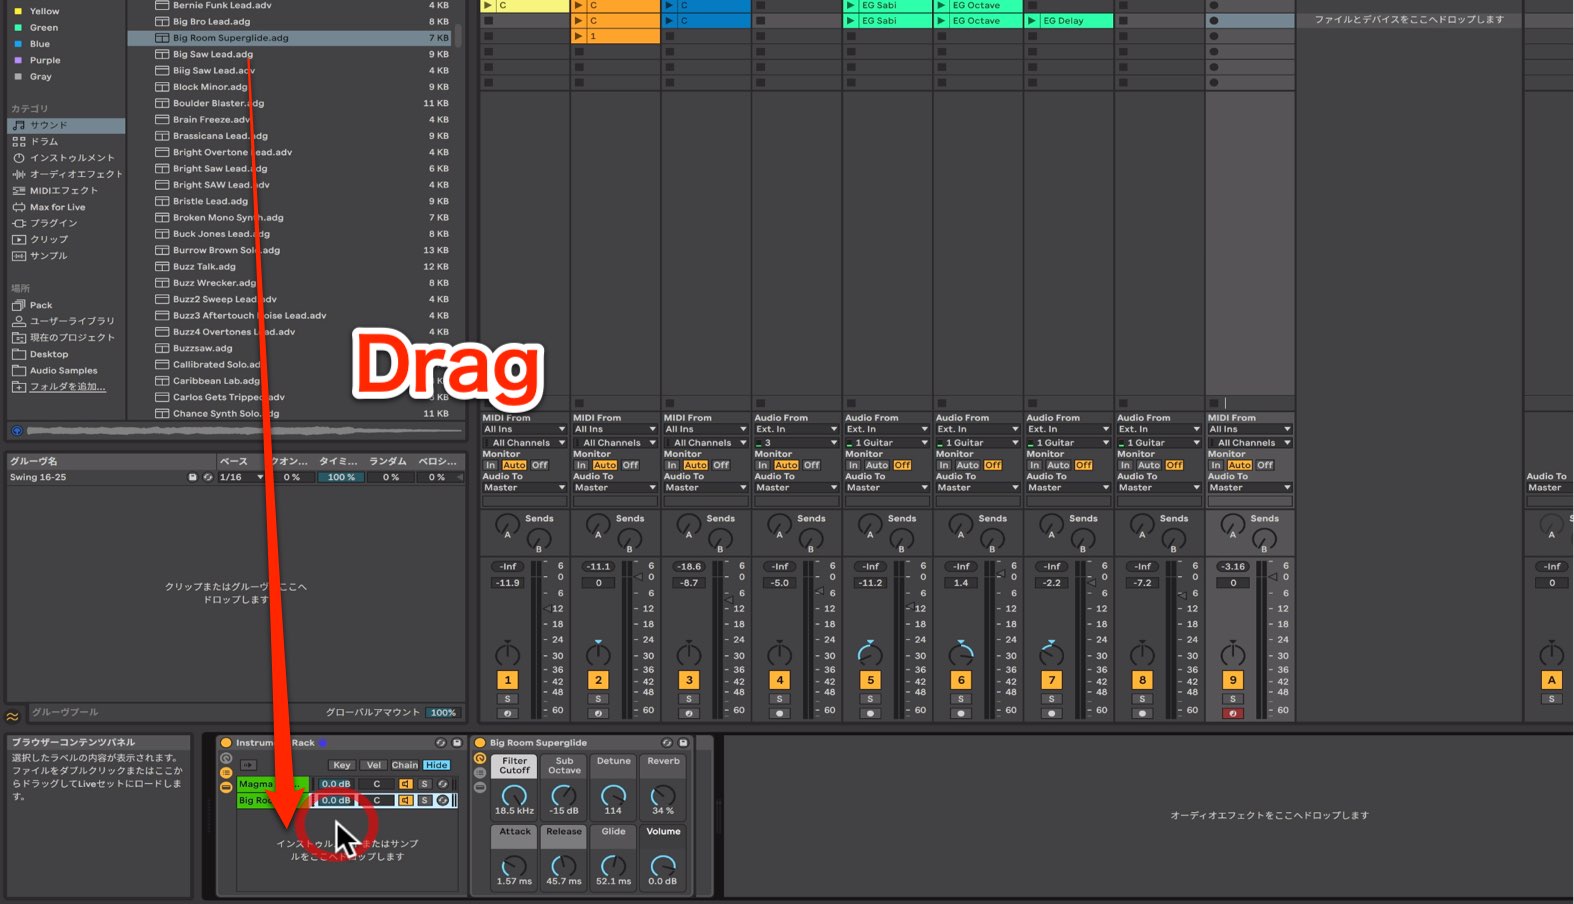Solo the Big Room chain
The image size is (1574, 904).
424,800
